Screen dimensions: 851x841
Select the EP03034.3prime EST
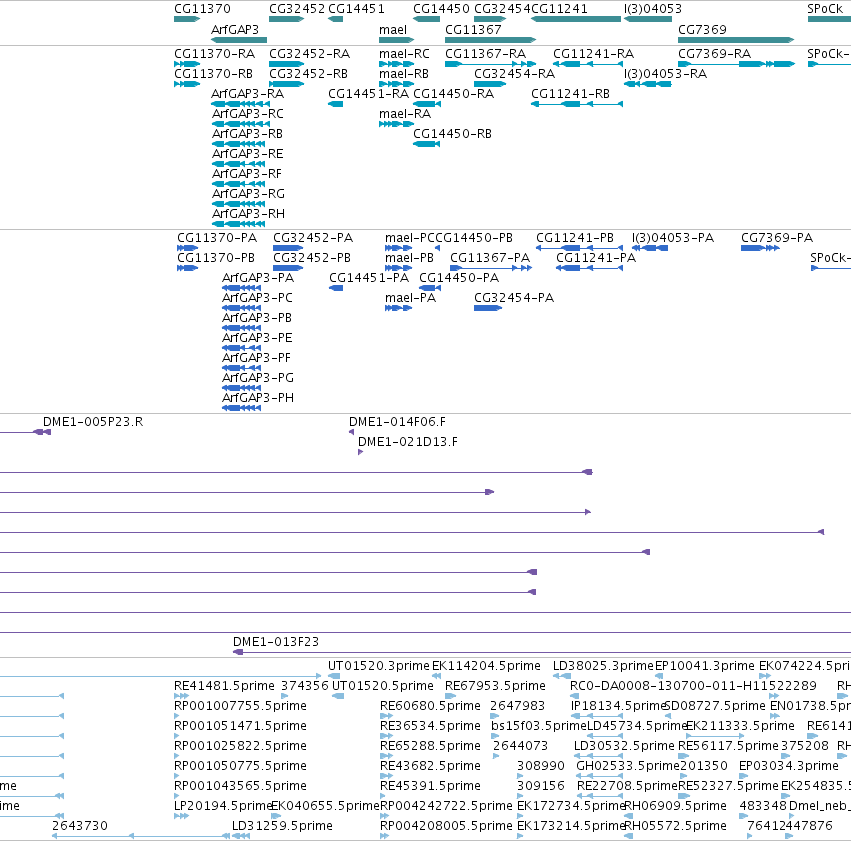click(744, 776)
